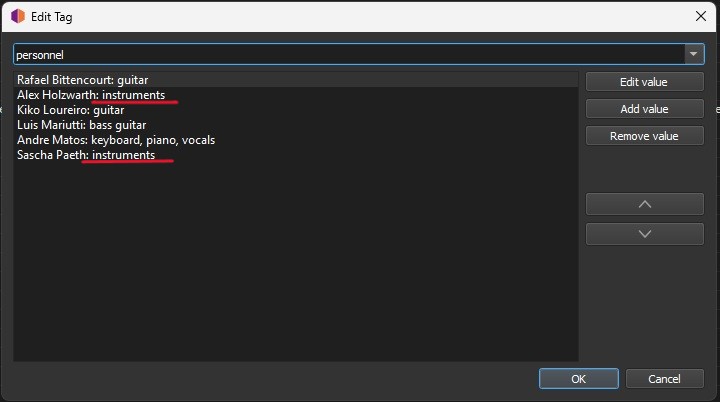Select the Kiko Loureiro: guitar entry
Image resolution: width=720 pixels, height=402 pixels.
[70, 109]
